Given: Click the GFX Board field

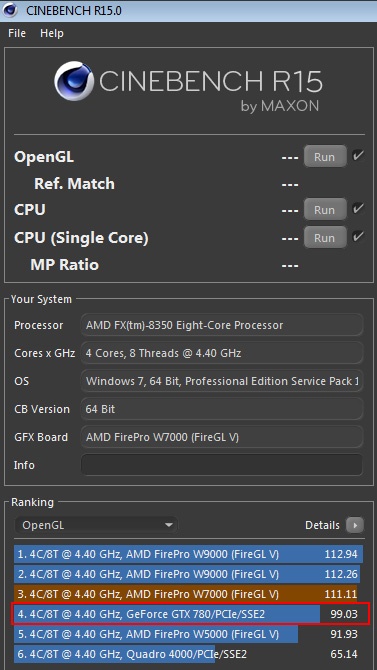Looking at the screenshot, I should (x=222, y=437).
